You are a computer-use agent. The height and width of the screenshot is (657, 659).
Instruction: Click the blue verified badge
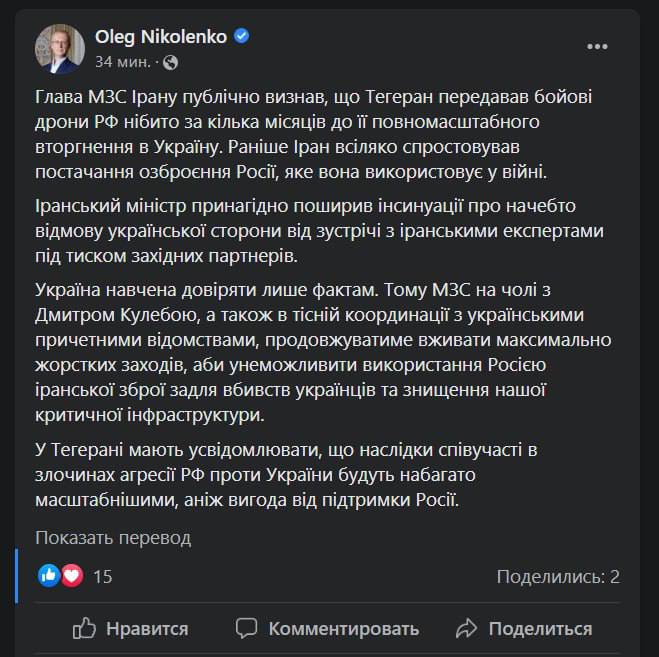coord(242,37)
